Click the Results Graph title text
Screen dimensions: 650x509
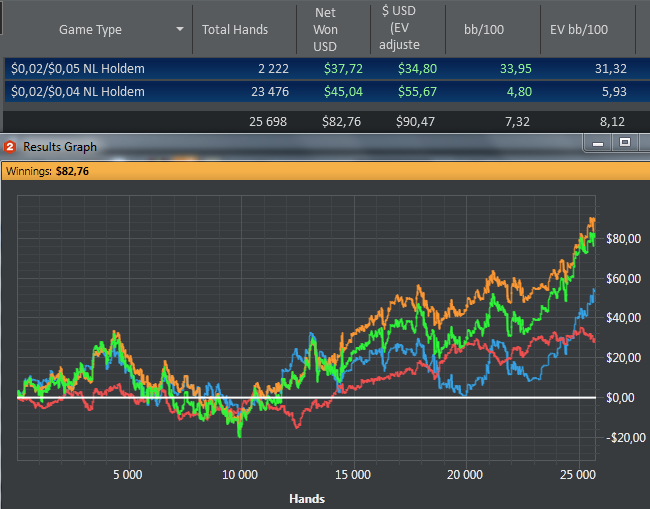click(60, 147)
